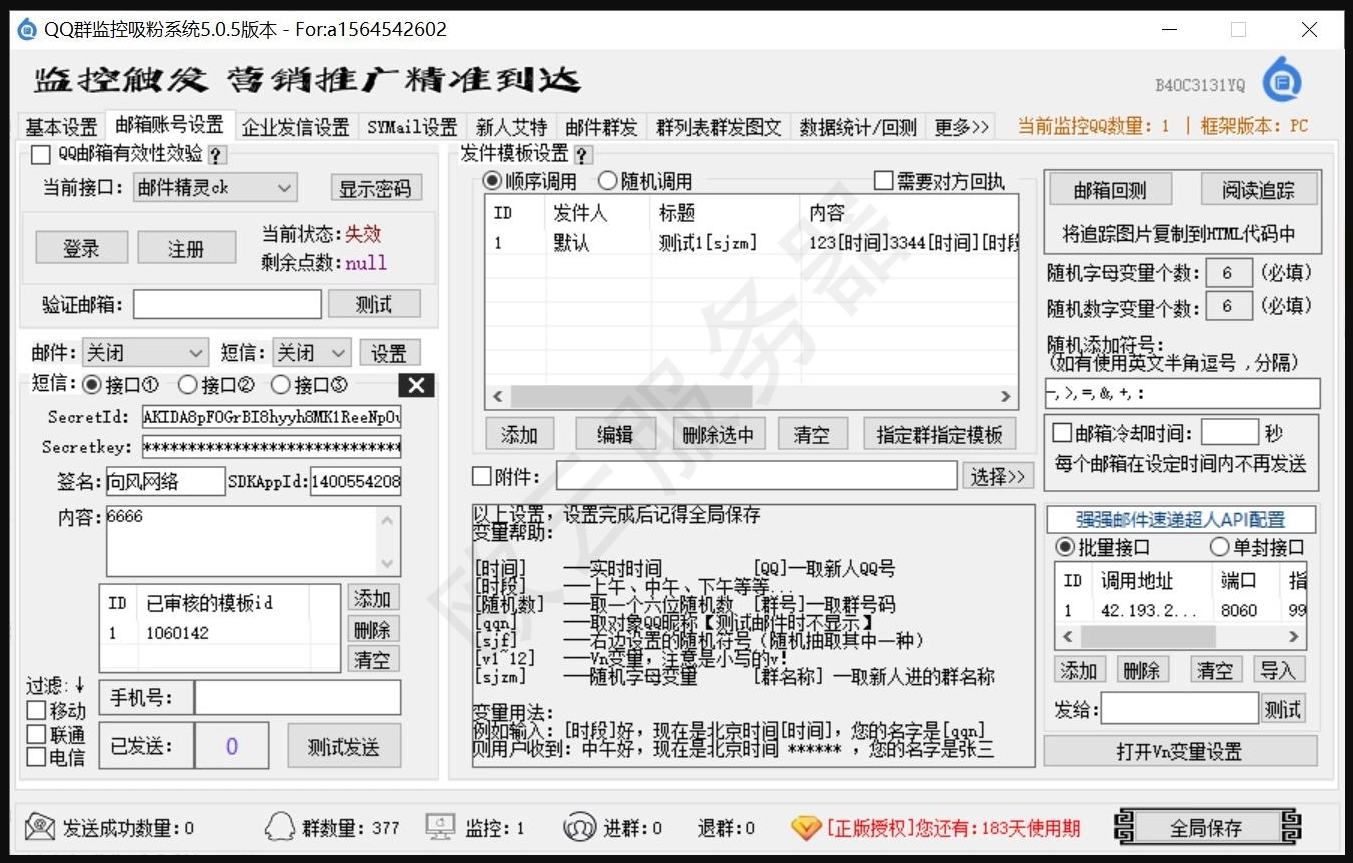Viewport: 1353px width, 863px height.
Task: Click the mail icon beside 发送成功数量
Action: [x=40, y=827]
